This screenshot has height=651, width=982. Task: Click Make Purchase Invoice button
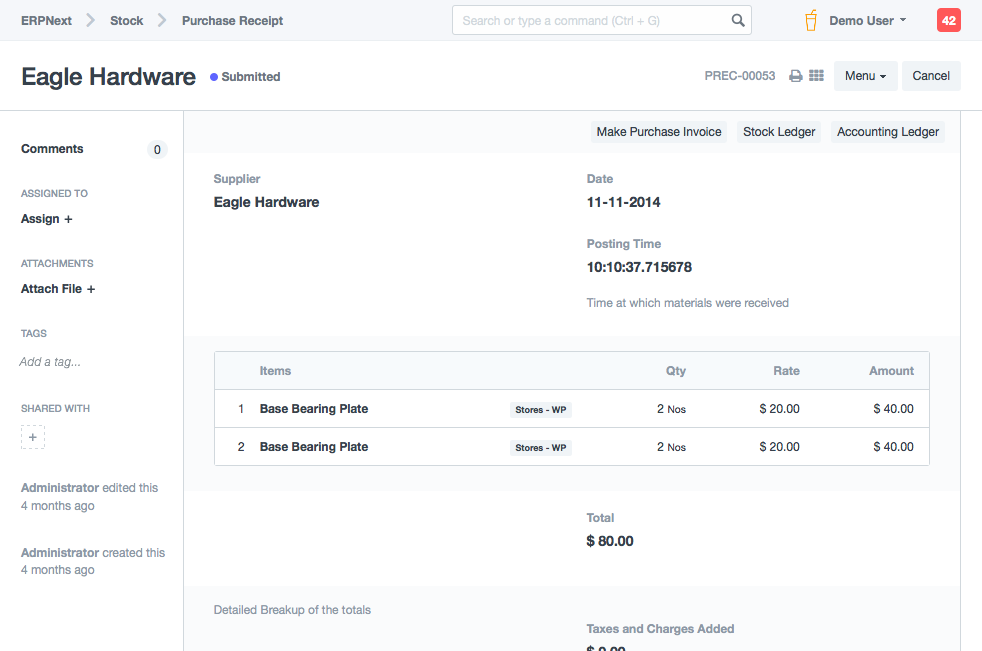(659, 132)
